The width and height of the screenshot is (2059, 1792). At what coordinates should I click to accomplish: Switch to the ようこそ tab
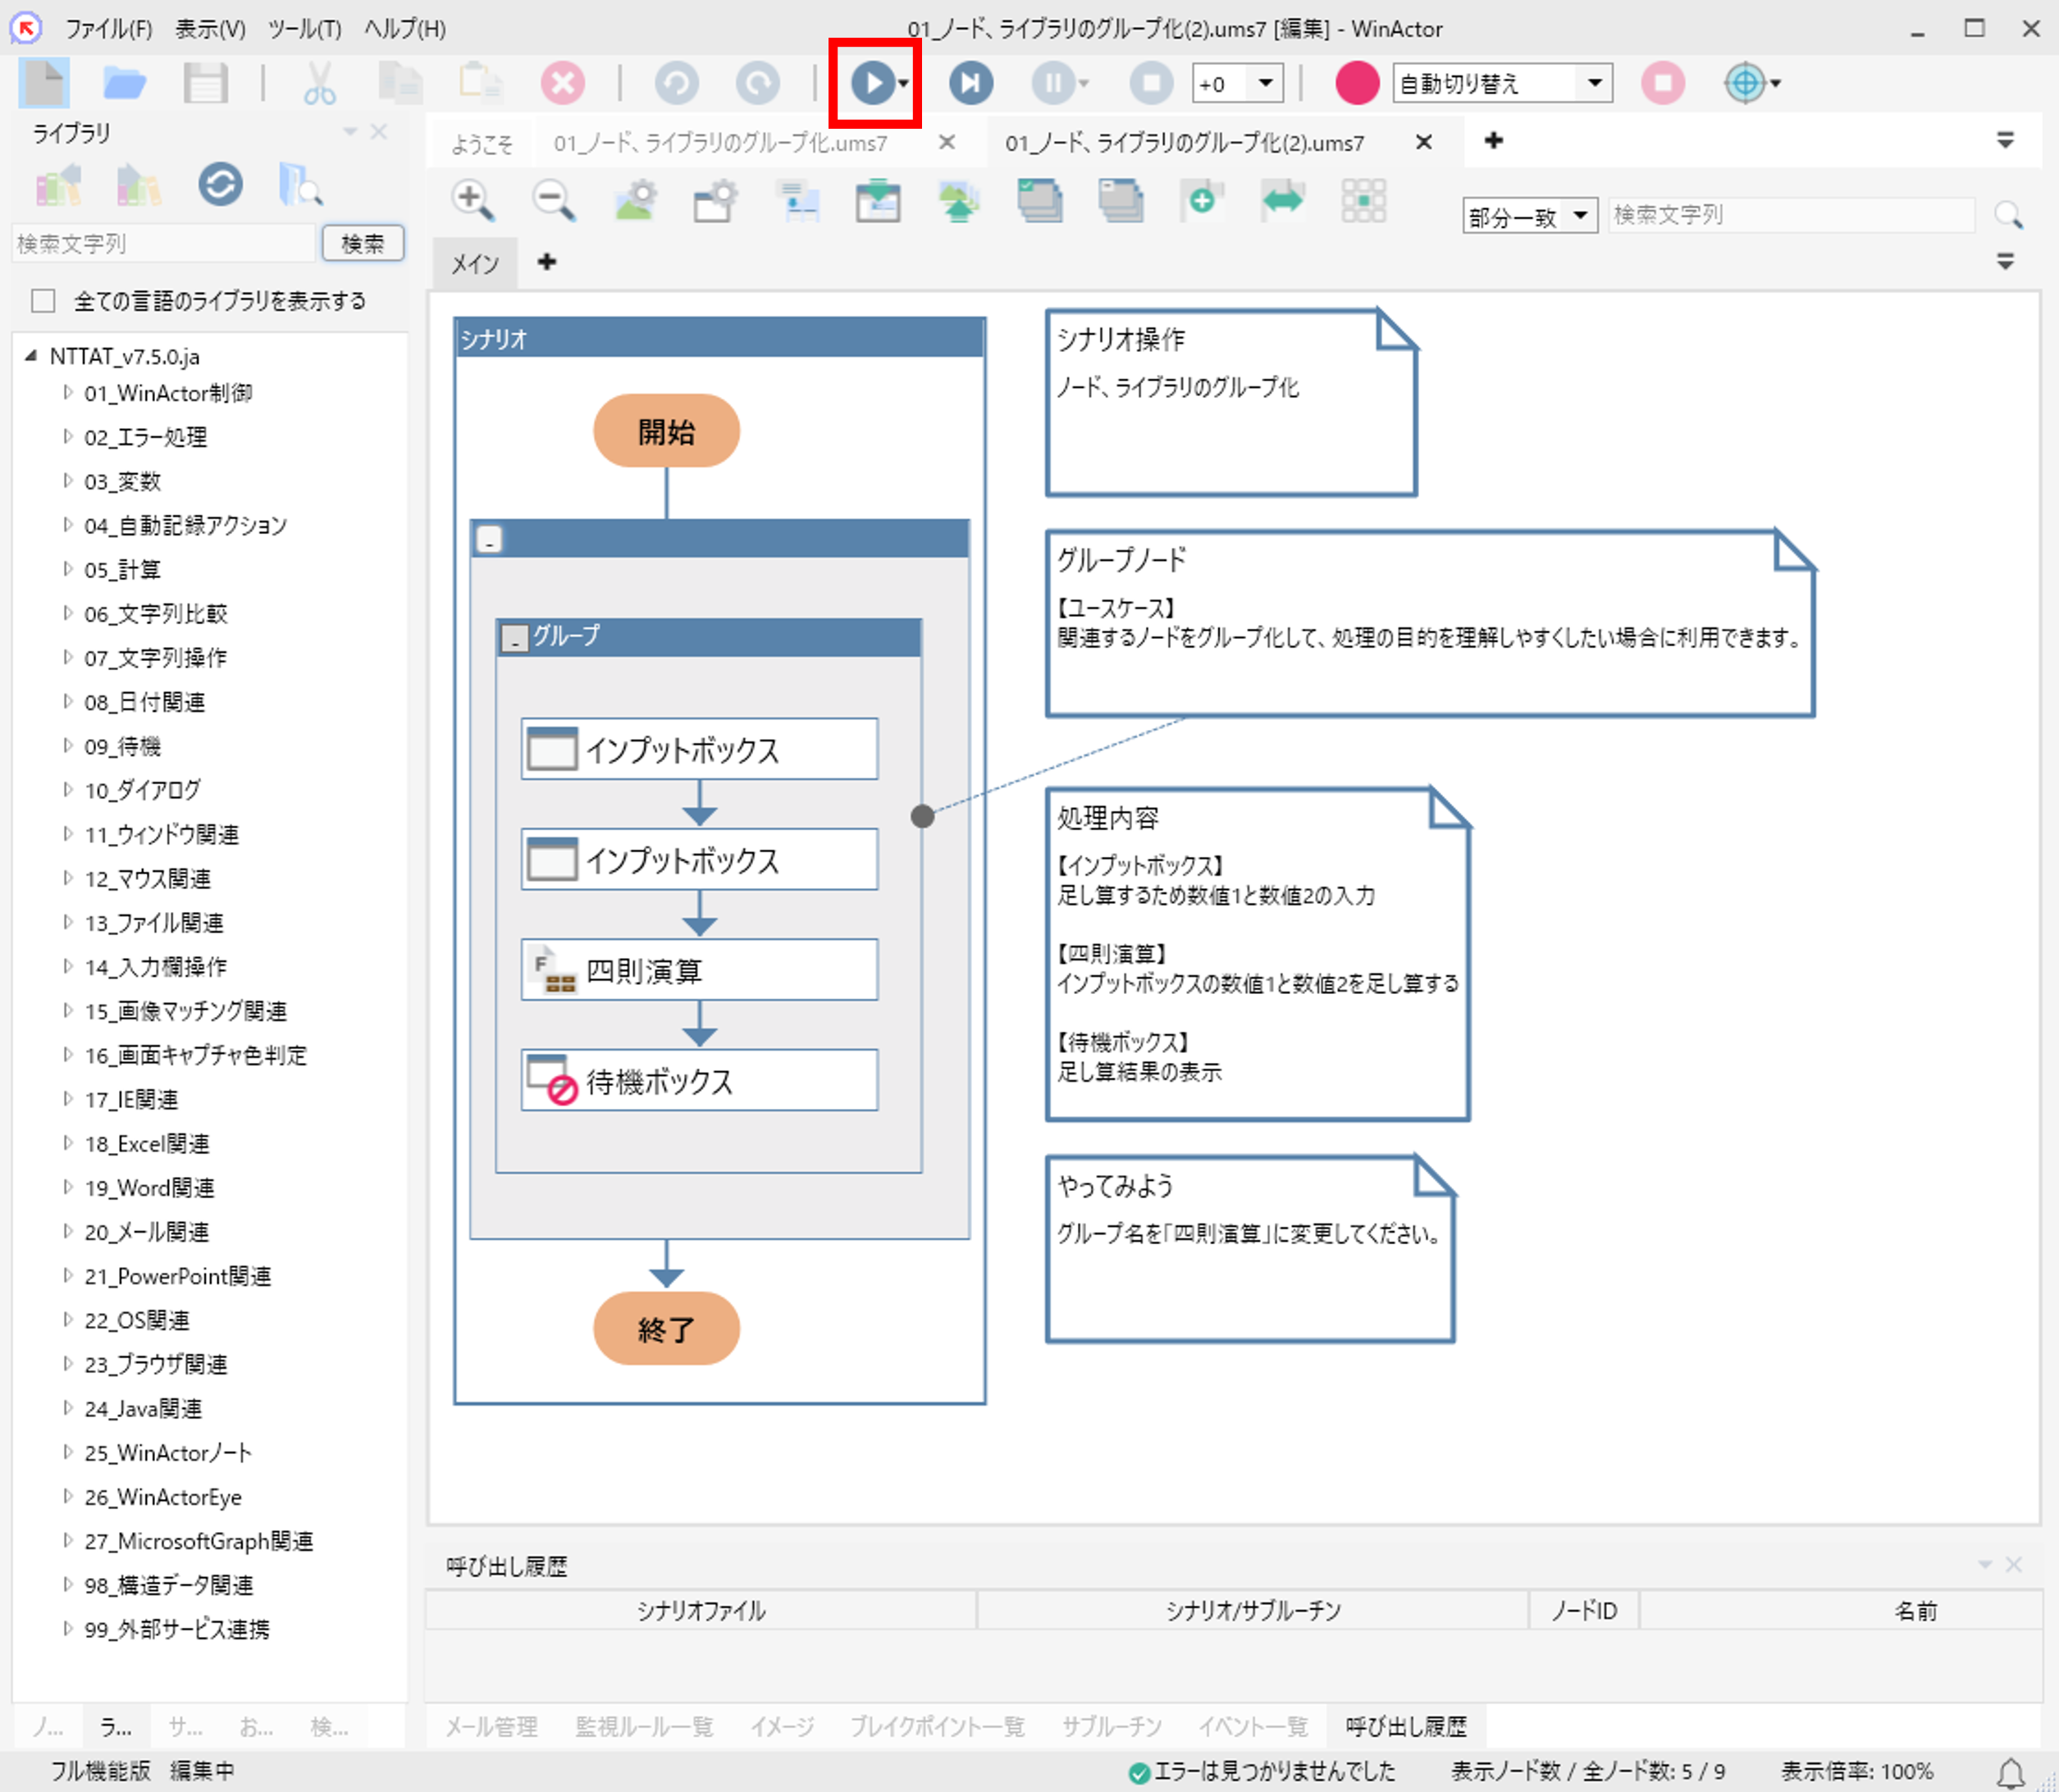[482, 143]
